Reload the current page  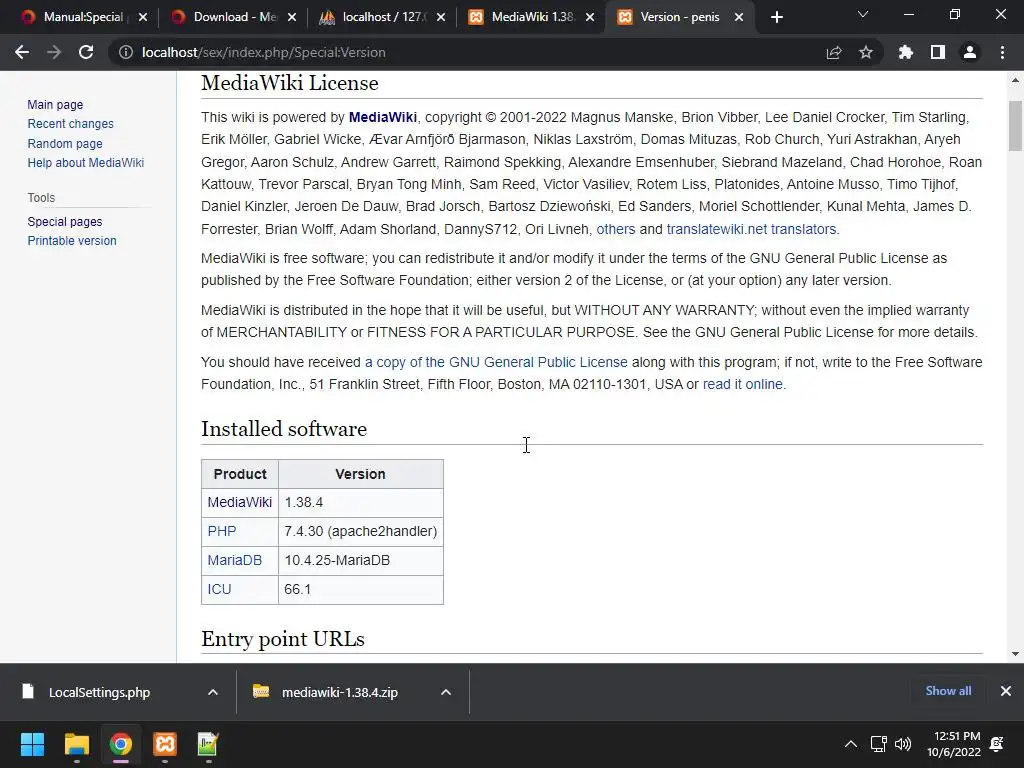point(86,52)
